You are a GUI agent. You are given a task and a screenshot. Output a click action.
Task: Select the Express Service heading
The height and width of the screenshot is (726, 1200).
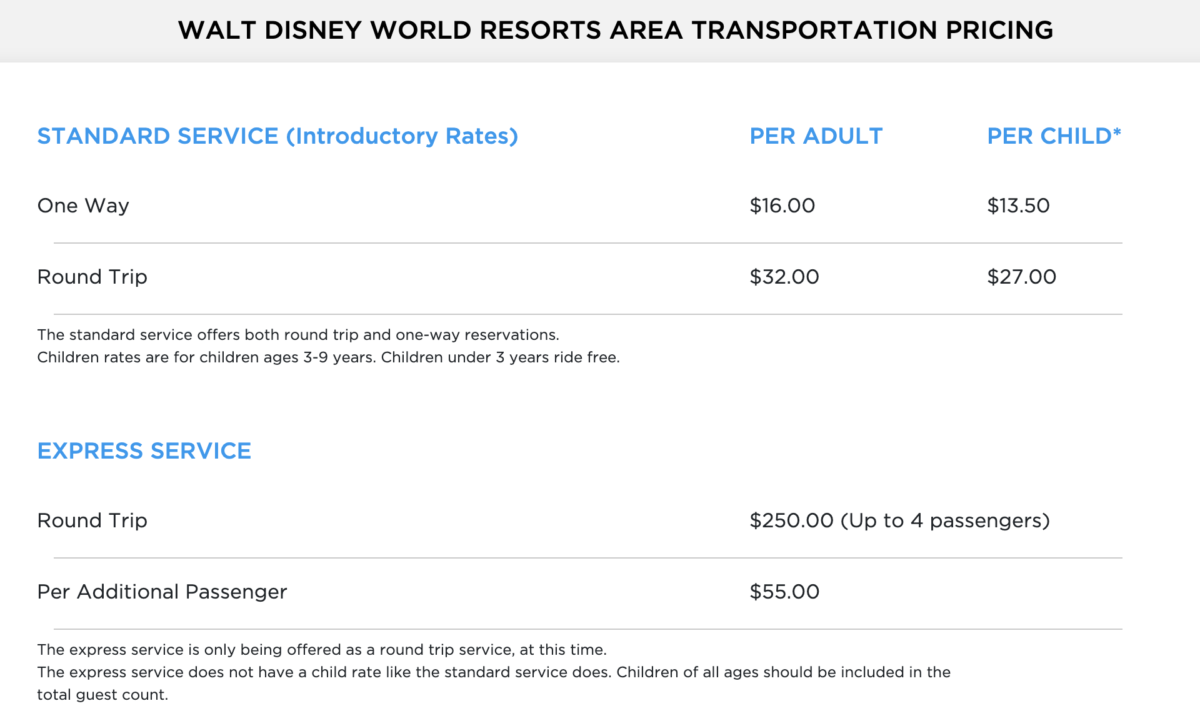coord(144,451)
